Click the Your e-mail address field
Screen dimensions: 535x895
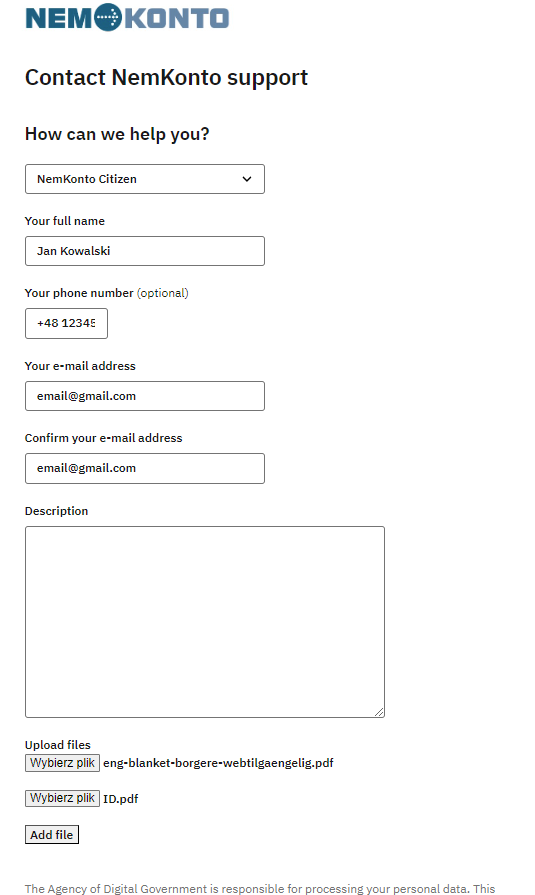click(x=145, y=396)
